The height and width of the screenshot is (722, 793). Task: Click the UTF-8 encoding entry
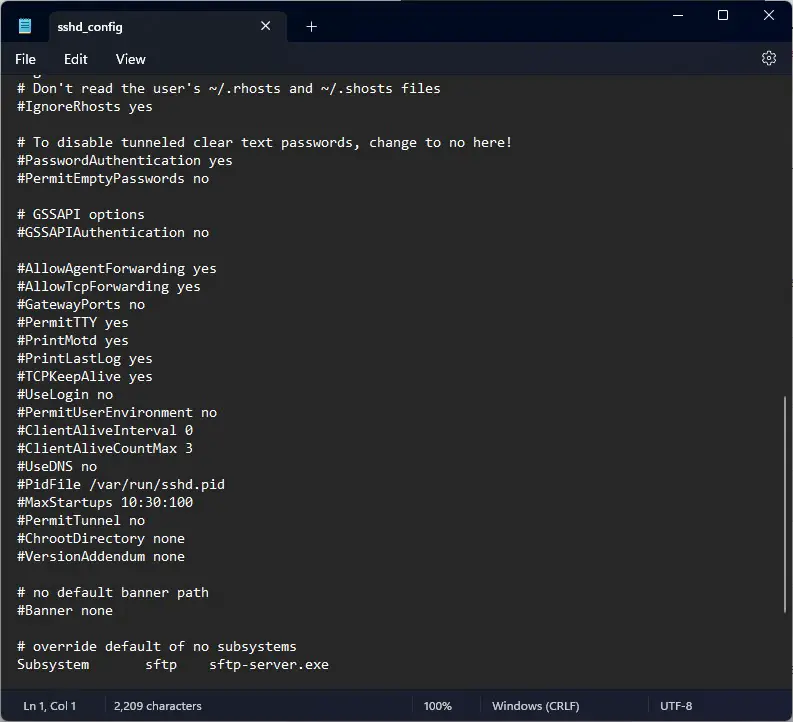pyautogui.click(x=676, y=706)
